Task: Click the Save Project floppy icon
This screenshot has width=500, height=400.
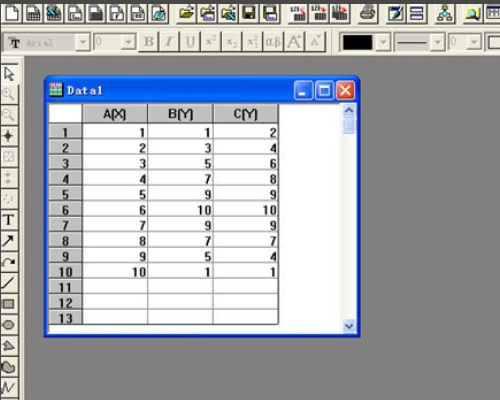Action: click(249, 13)
